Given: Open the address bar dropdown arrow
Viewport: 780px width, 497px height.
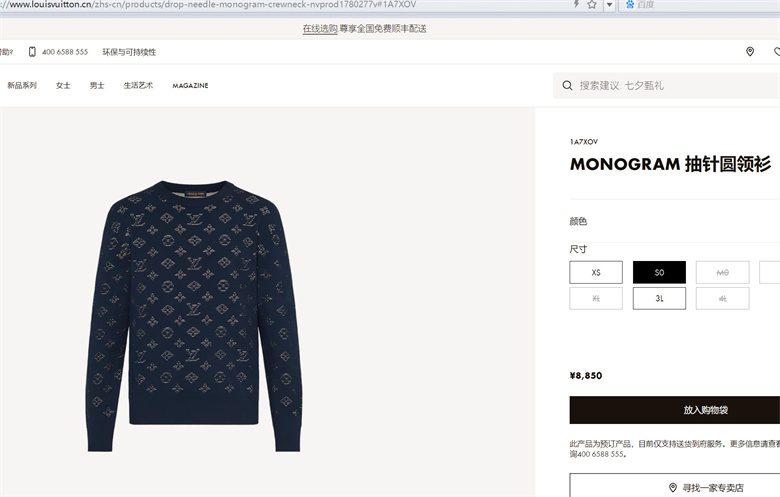Looking at the screenshot, I should coord(609,5).
